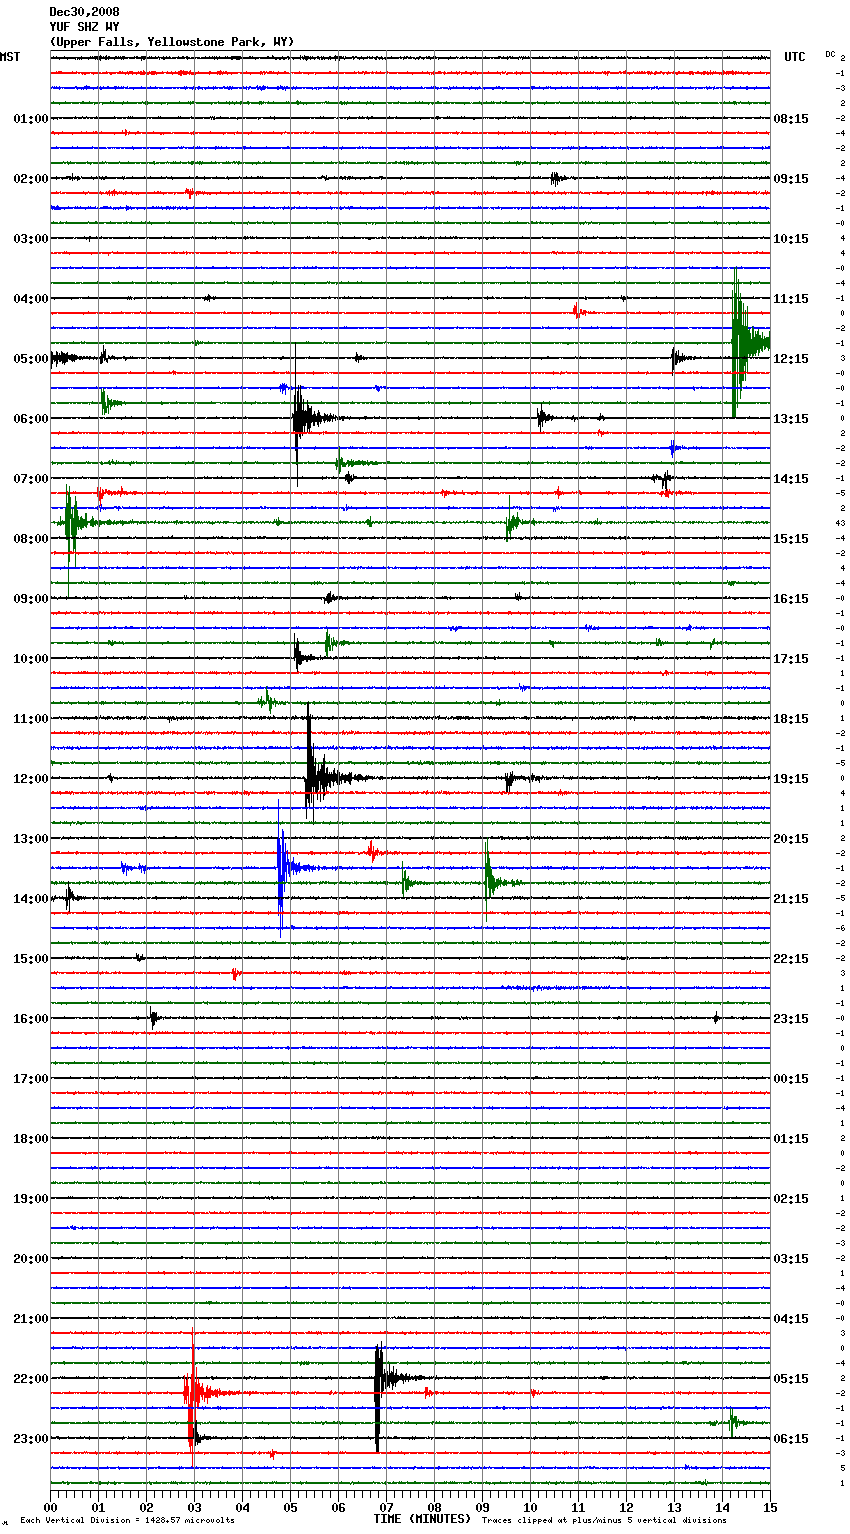Click the 16:15 UTC time label
850x1534 pixels.
[x=791, y=599]
